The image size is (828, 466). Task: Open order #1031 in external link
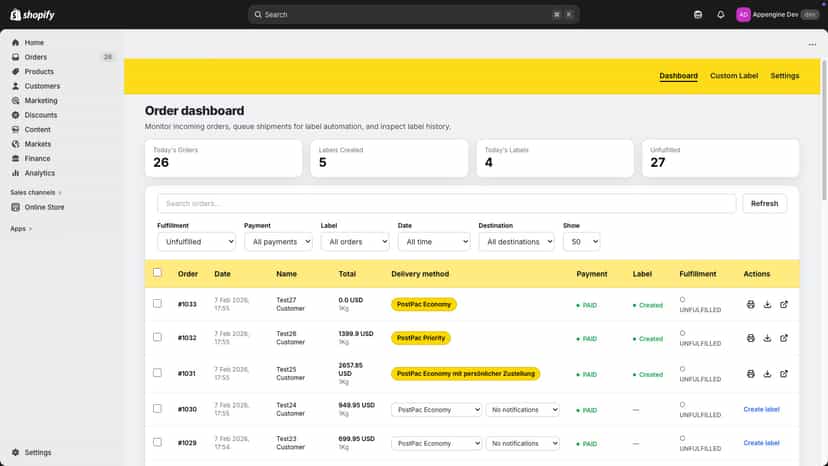pos(784,374)
